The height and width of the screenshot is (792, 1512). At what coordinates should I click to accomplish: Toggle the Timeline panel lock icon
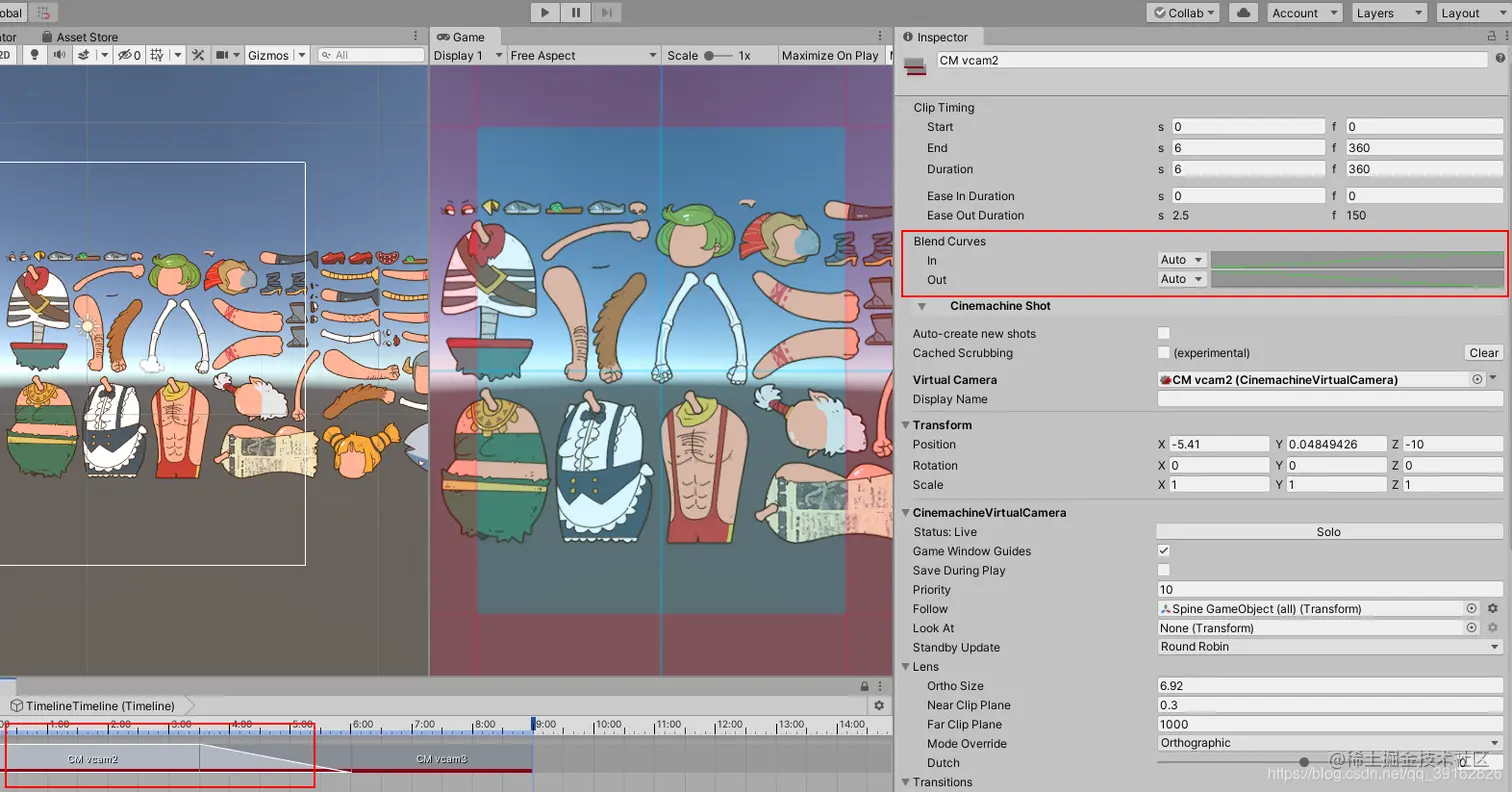point(864,686)
